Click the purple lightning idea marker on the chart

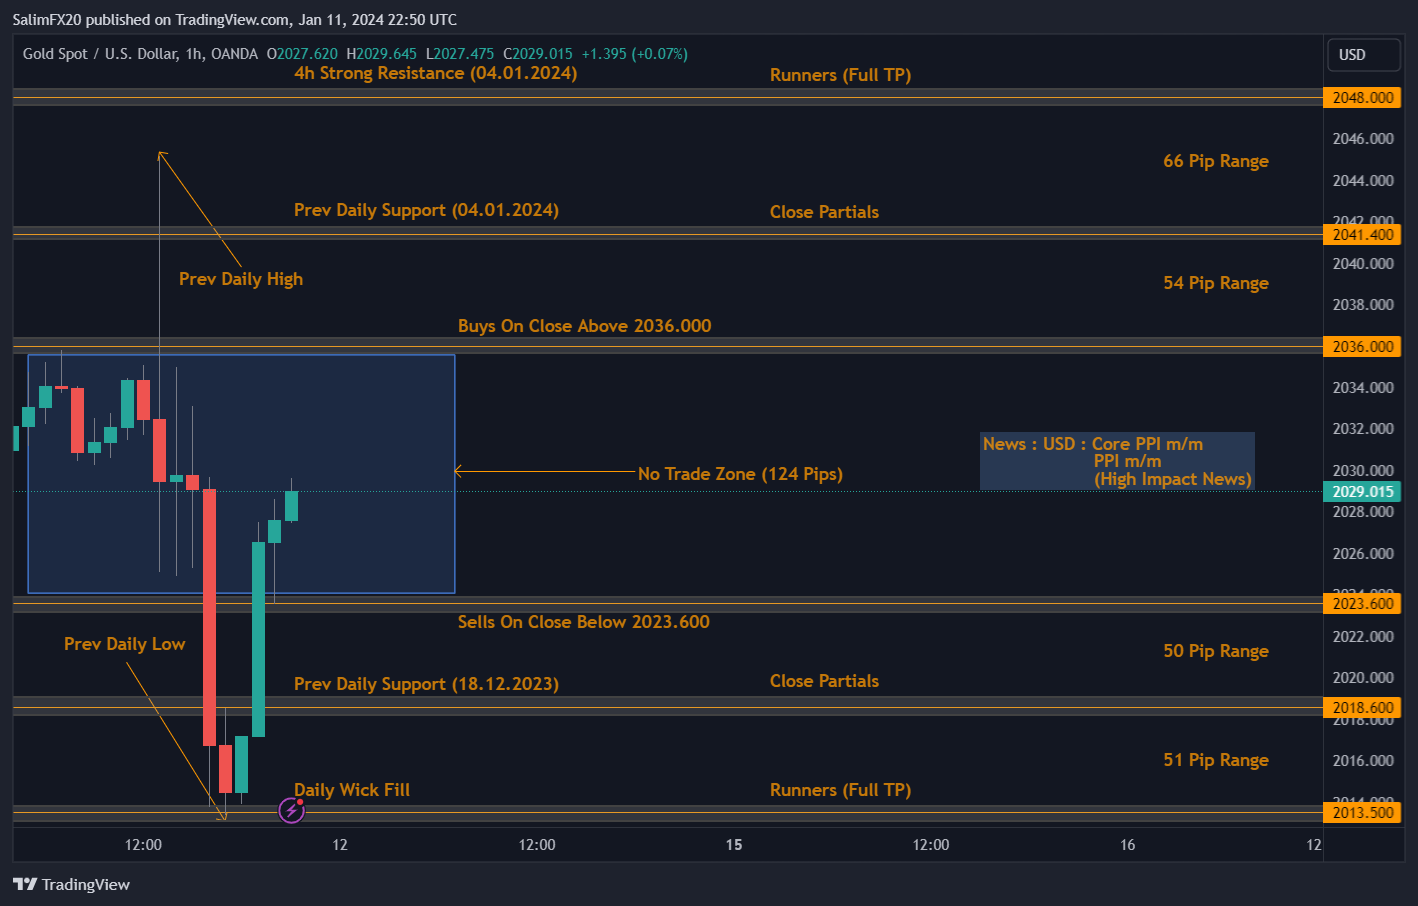point(291,810)
